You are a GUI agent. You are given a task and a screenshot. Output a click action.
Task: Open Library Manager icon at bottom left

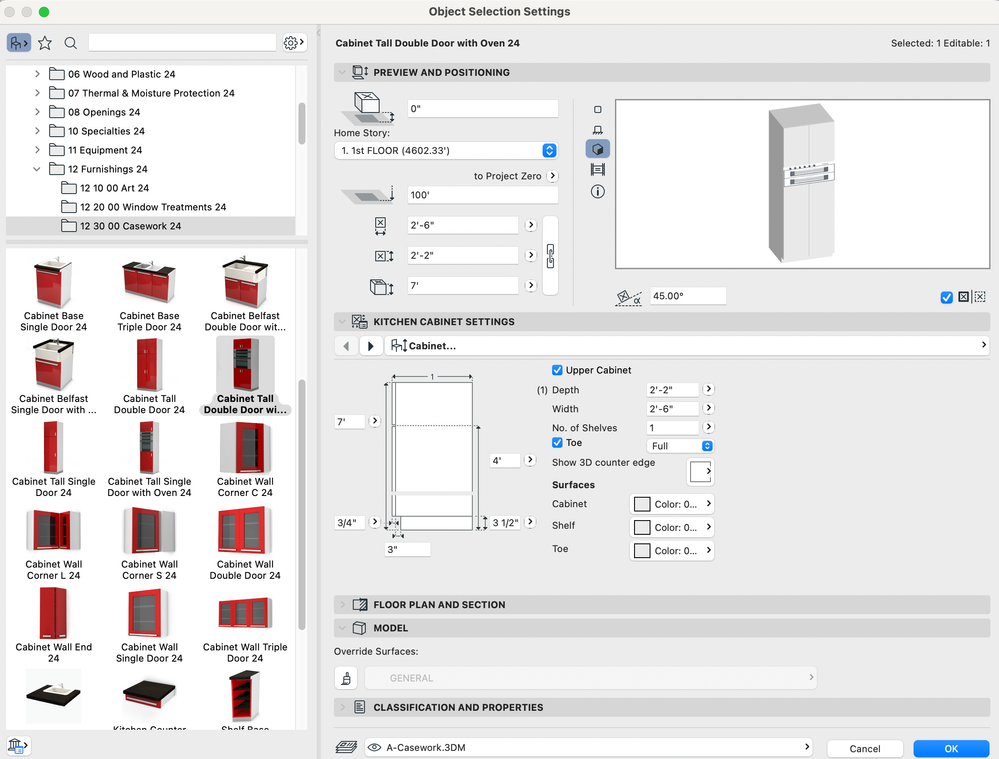point(17,745)
